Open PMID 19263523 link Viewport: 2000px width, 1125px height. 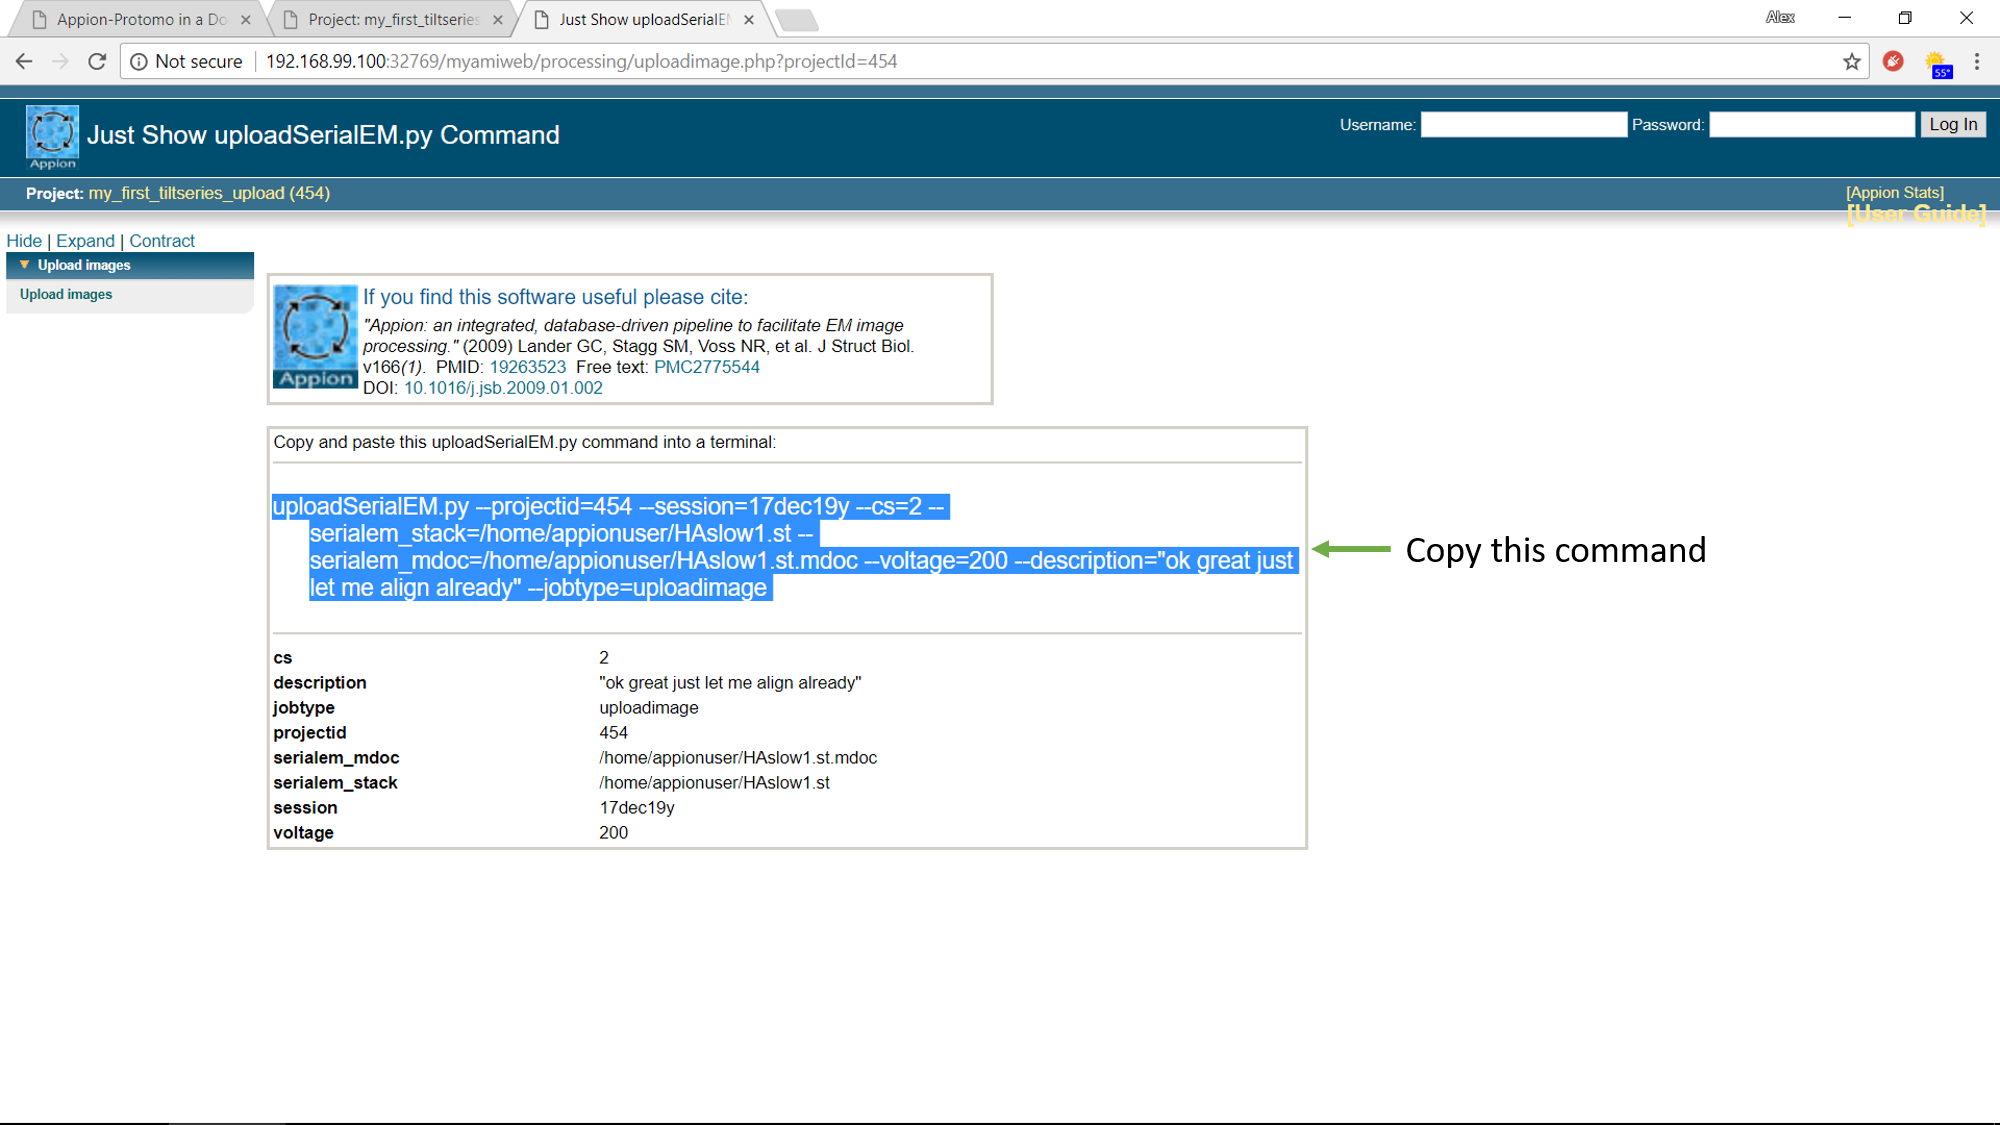tap(527, 367)
